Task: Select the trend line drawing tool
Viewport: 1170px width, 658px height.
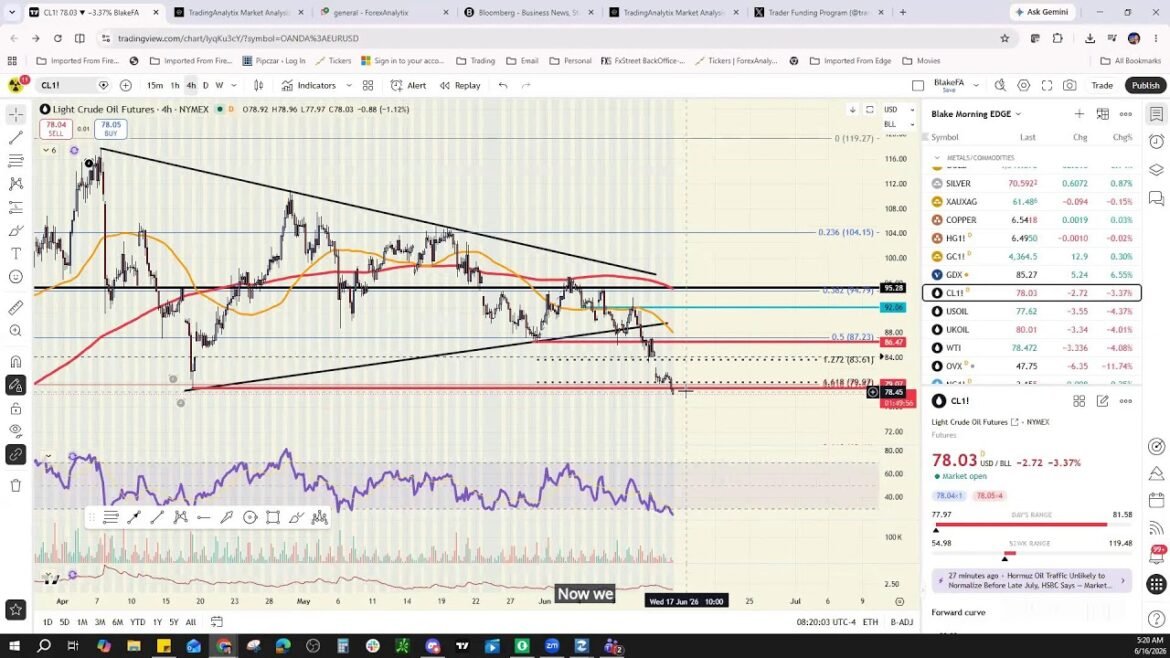Action: pos(16,137)
